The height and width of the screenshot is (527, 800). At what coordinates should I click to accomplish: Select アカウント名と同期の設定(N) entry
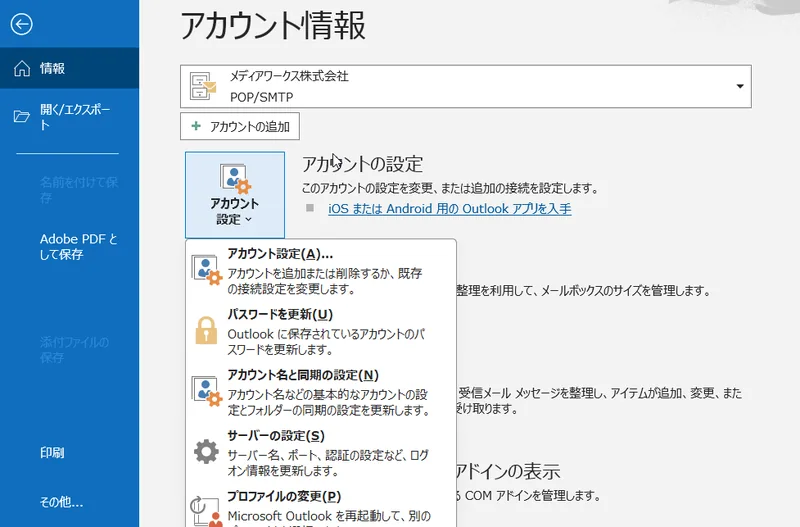tap(321, 392)
